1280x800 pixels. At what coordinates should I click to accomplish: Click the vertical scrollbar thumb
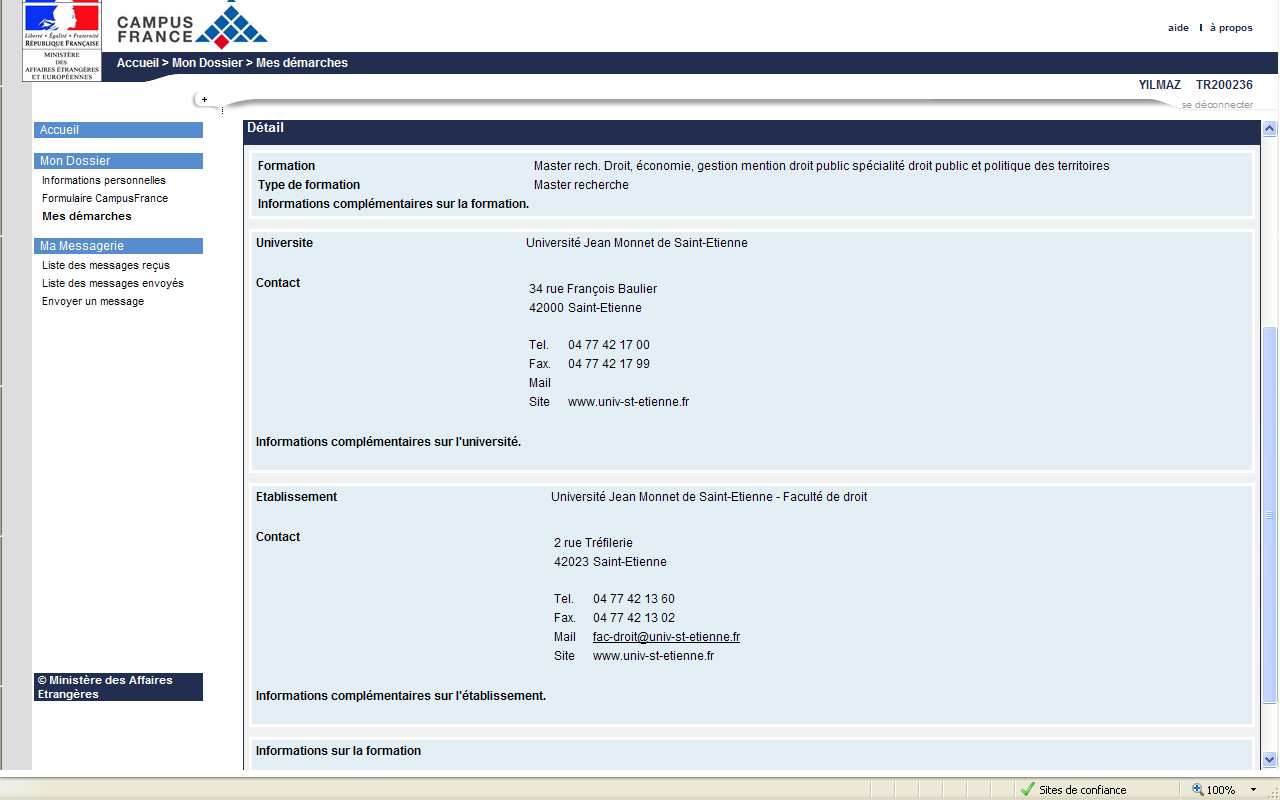(1270, 515)
